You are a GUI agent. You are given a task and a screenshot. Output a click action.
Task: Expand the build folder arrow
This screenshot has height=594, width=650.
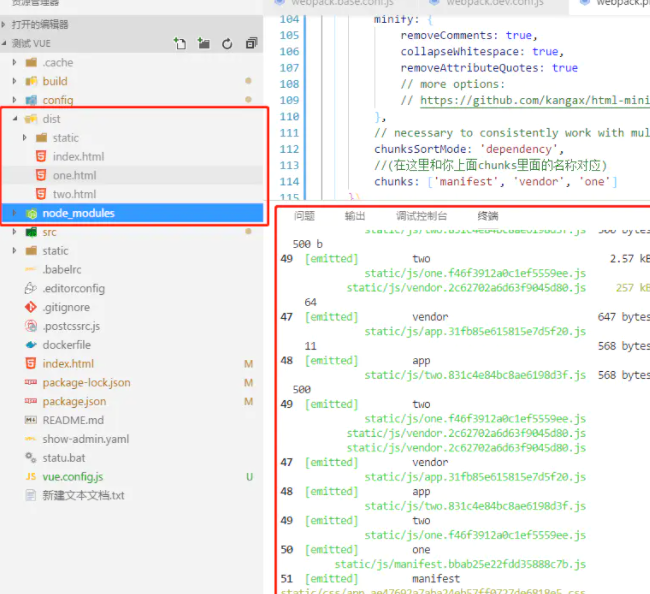[x=15, y=81]
